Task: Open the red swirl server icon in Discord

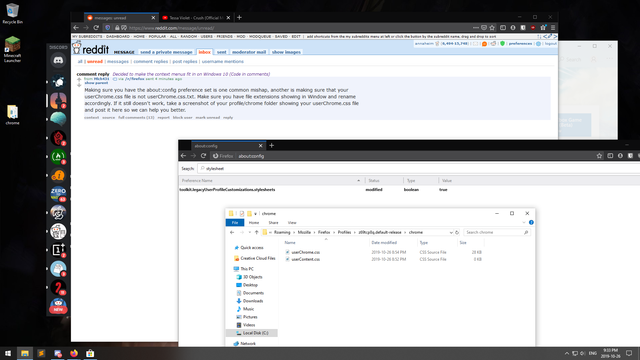Action: (x=58, y=138)
